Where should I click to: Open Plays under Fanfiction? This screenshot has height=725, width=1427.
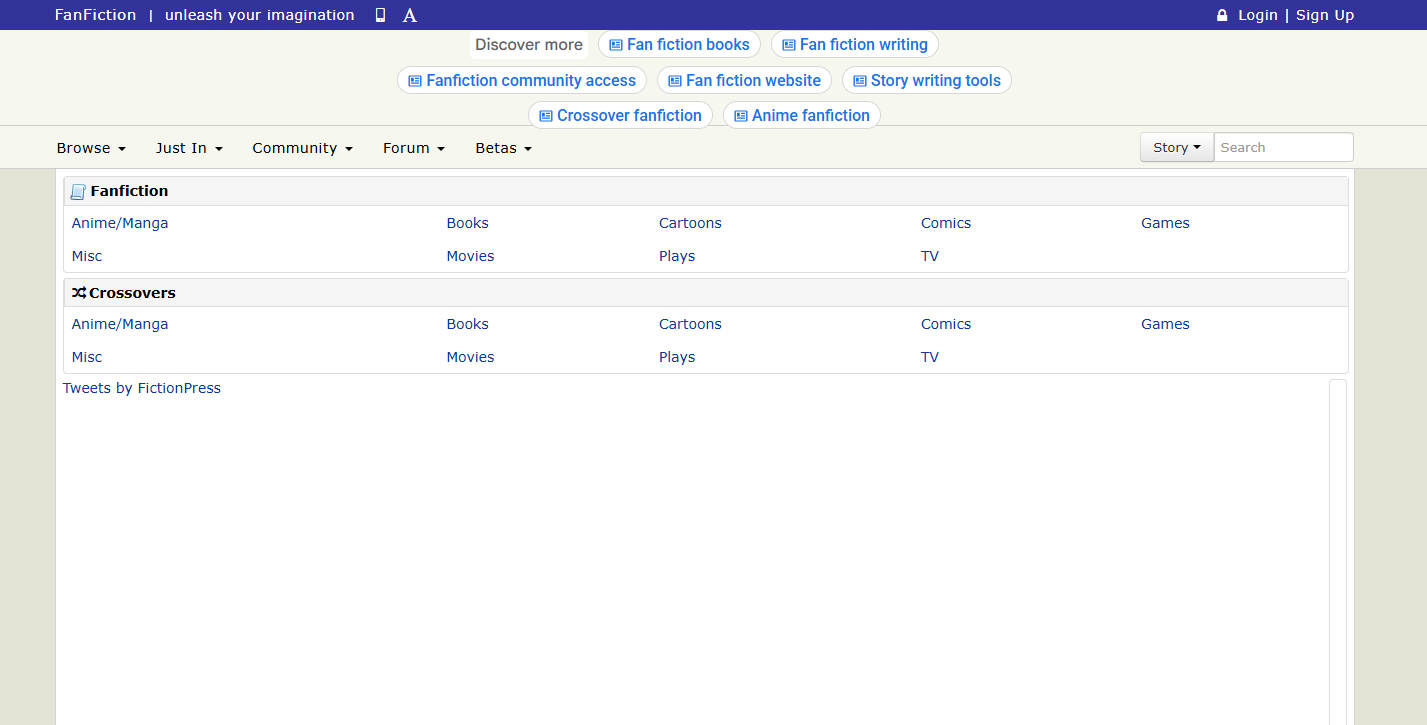677,256
